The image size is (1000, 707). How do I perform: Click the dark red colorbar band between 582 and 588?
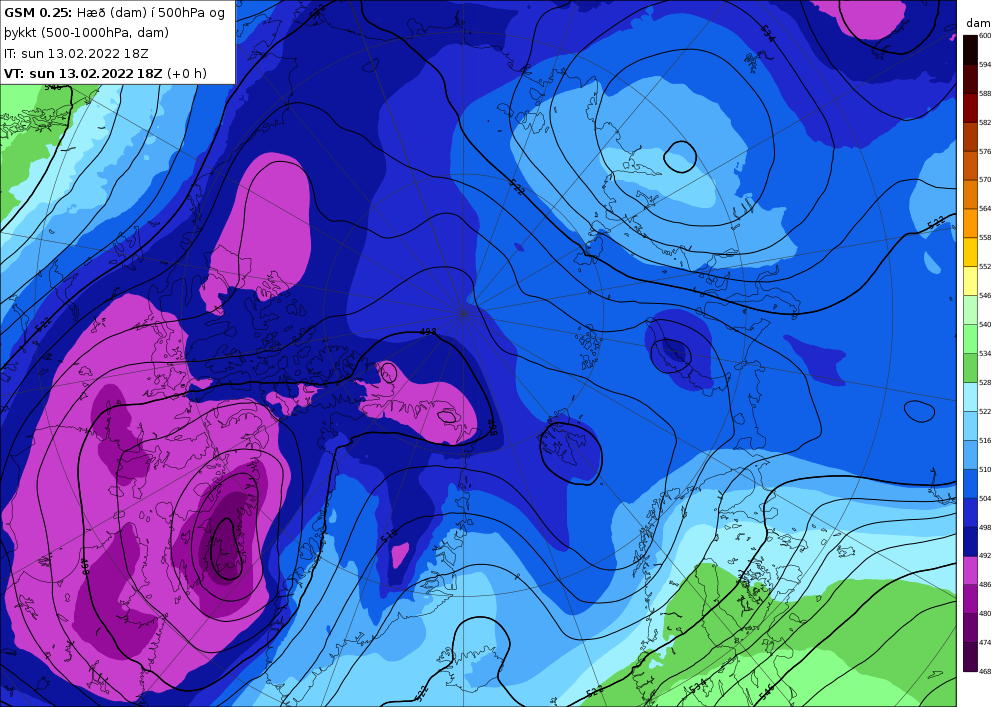[x=969, y=108]
